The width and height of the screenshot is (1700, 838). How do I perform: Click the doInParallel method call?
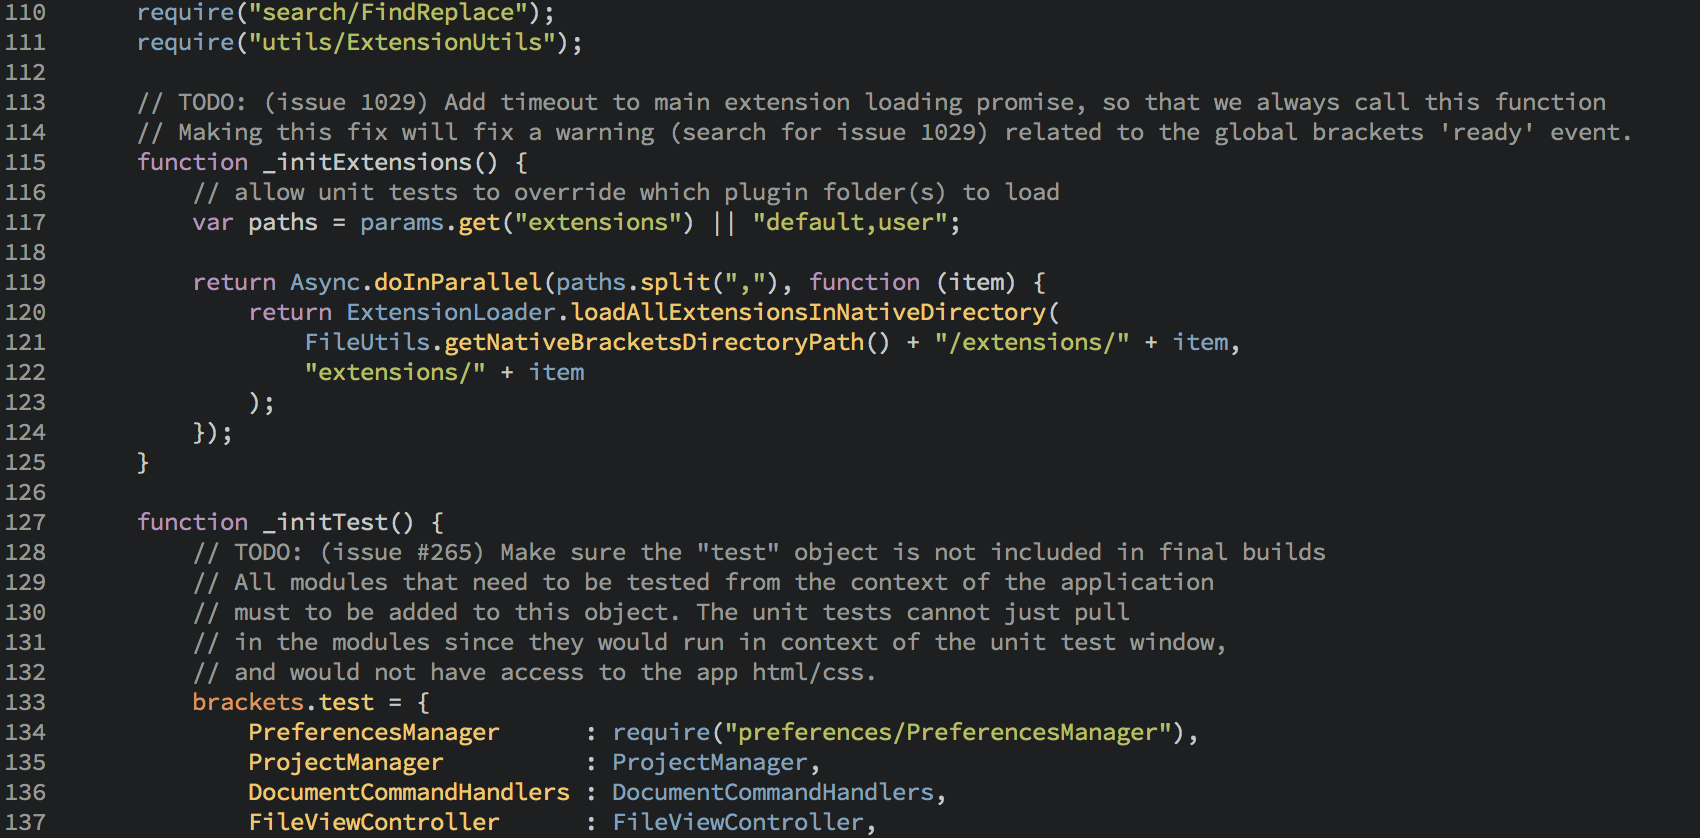457,282
